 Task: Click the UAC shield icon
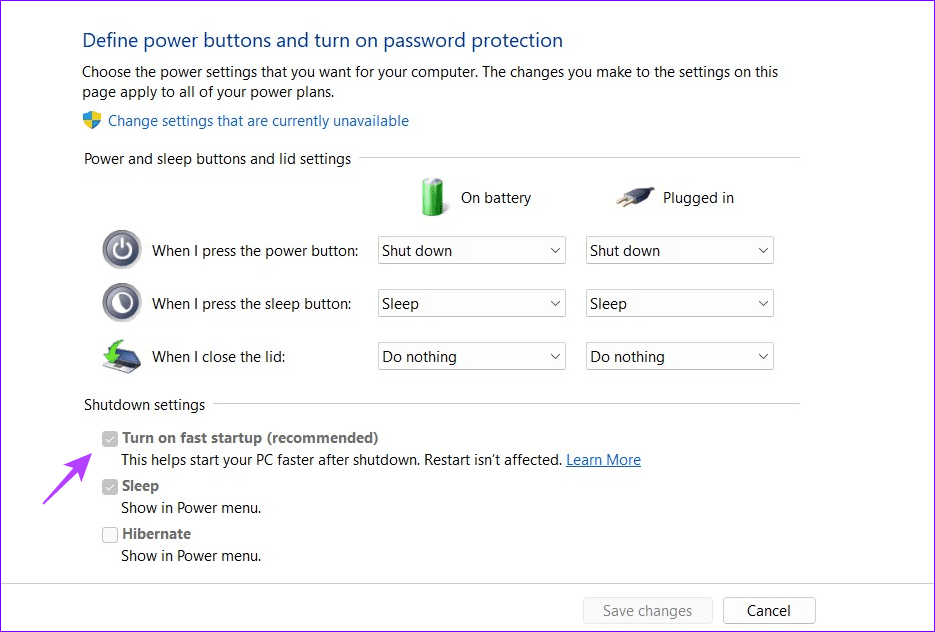(x=92, y=121)
